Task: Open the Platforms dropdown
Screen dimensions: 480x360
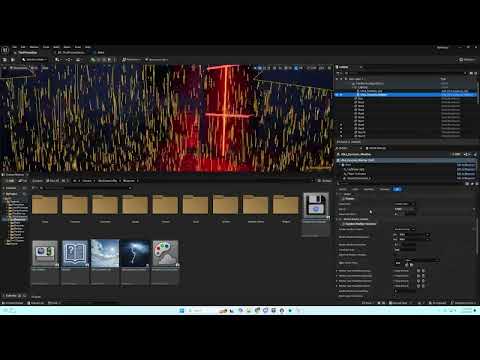Action: (132, 60)
